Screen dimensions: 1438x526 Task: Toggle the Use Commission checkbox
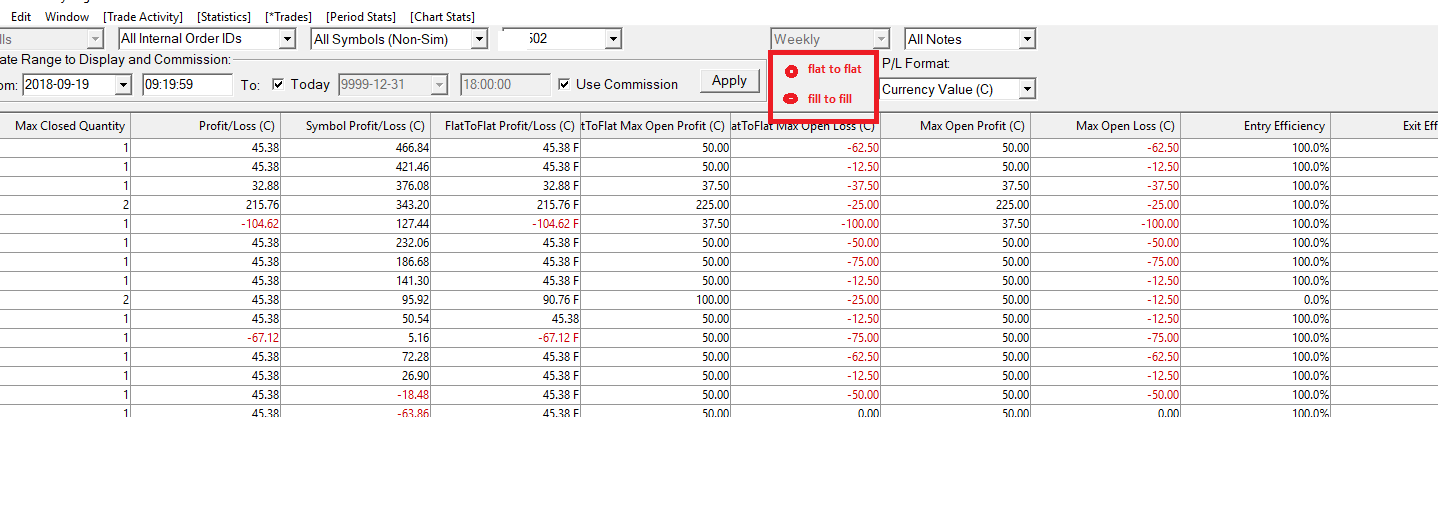point(564,84)
